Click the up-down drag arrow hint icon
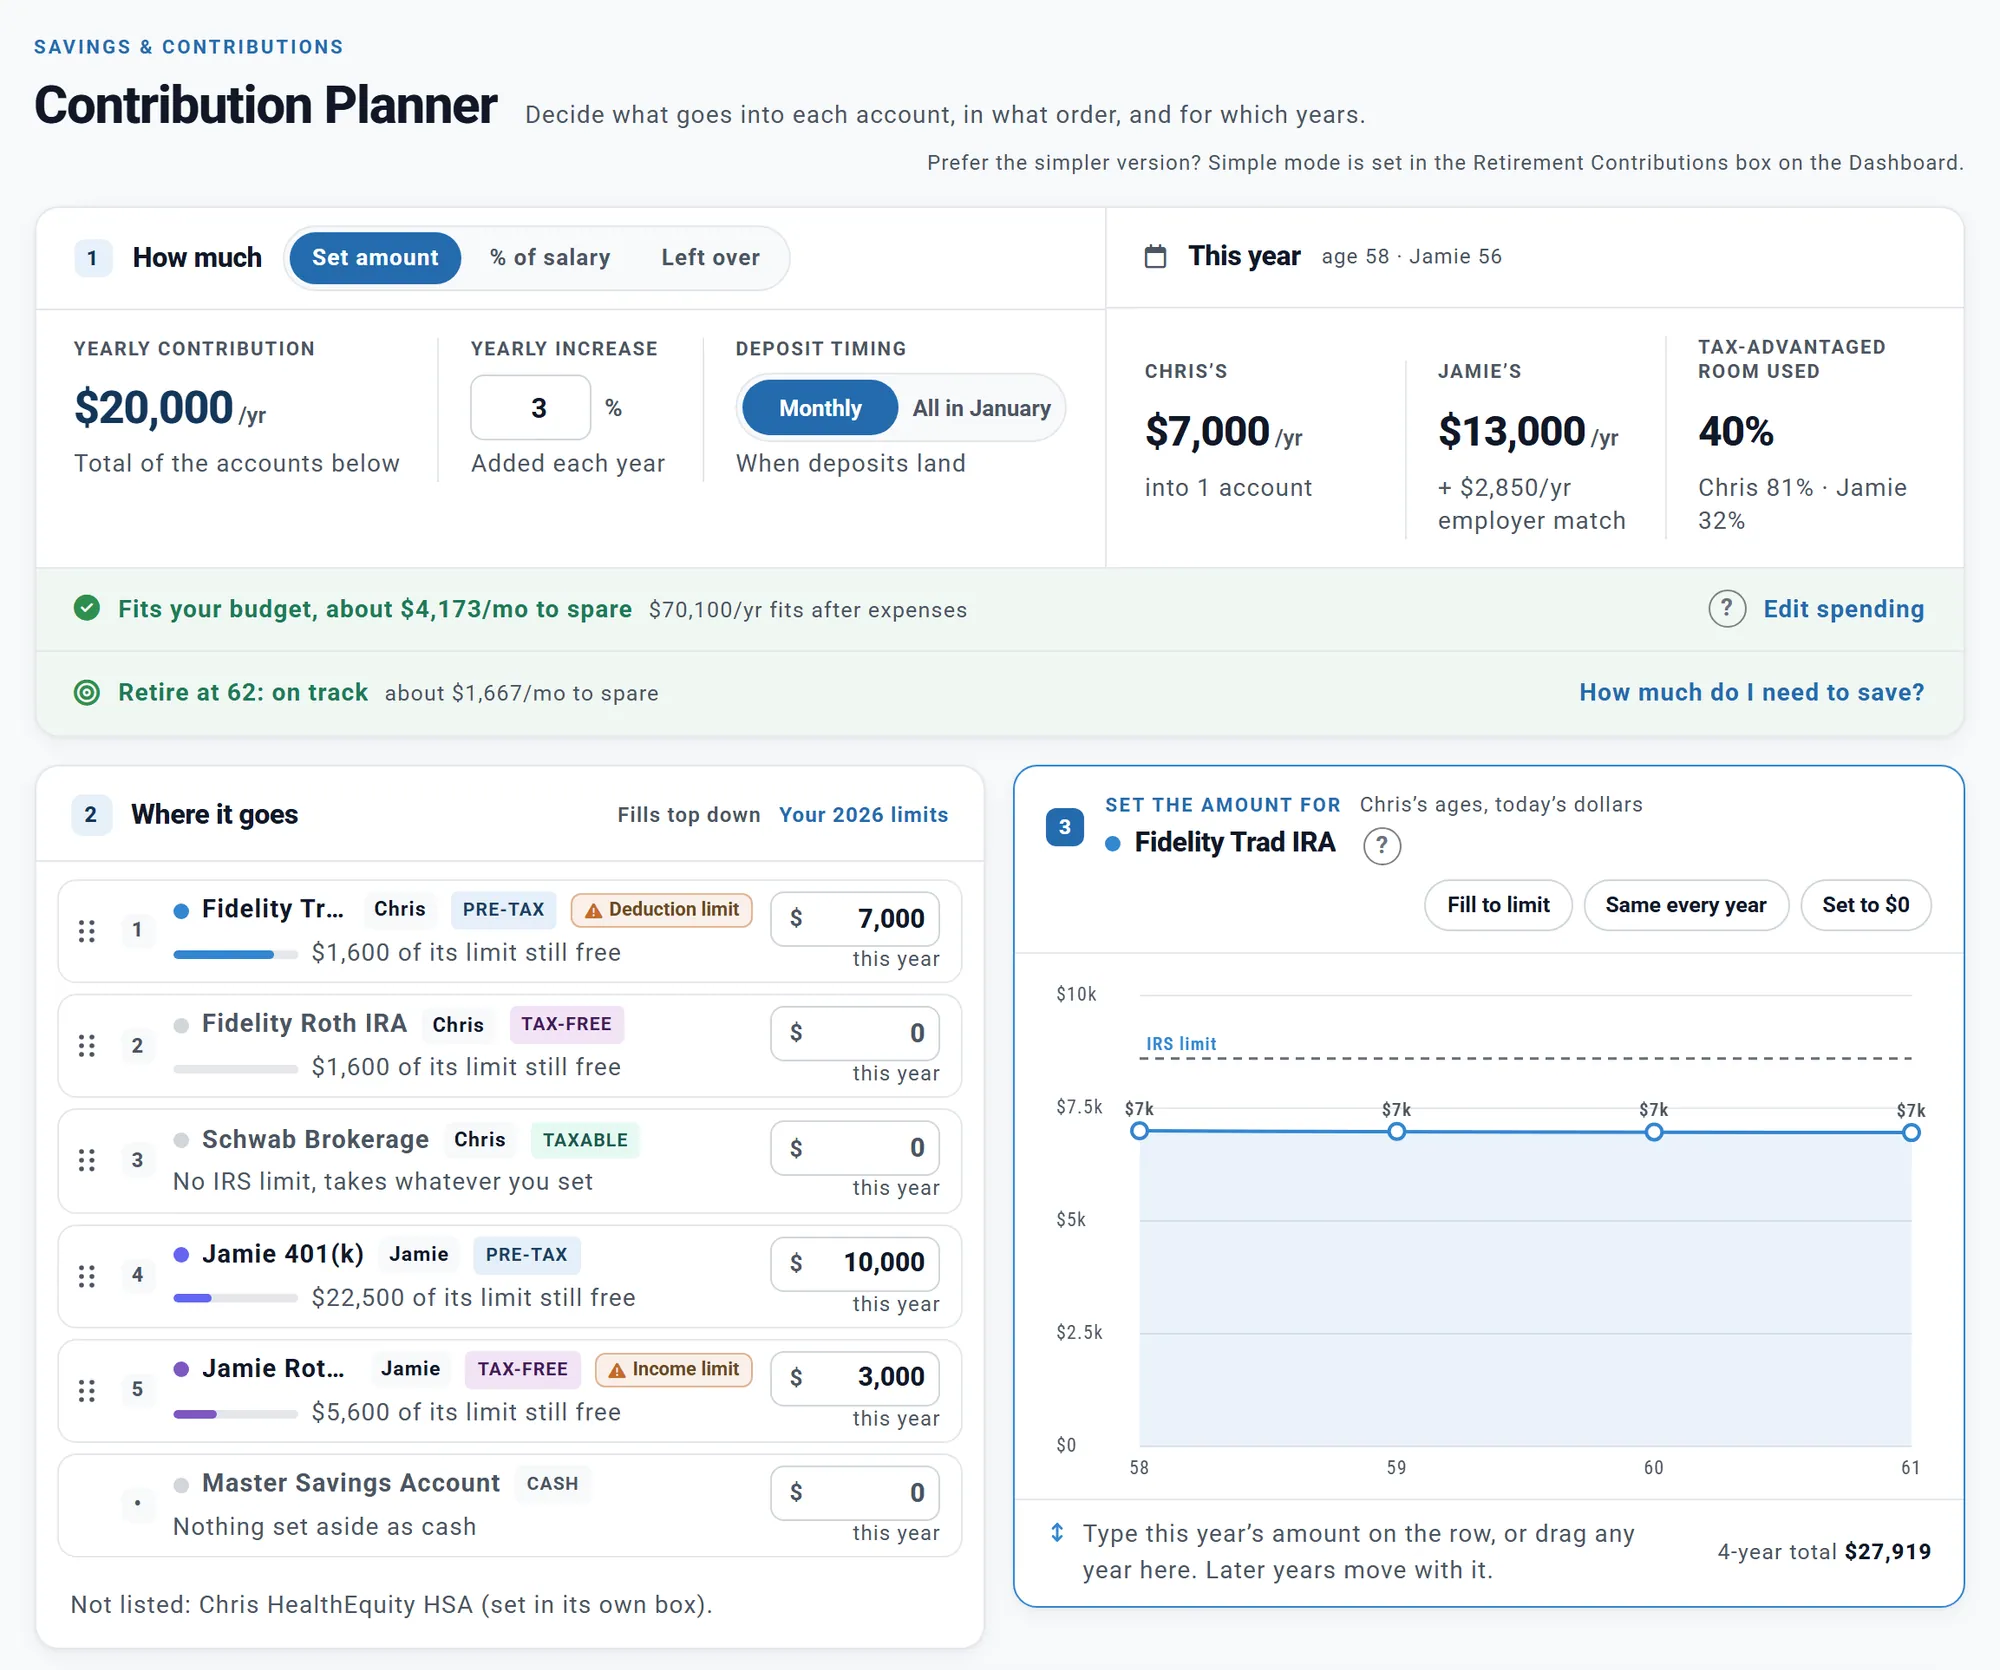Image resolution: width=2000 pixels, height=1670 pixels. [x=1057, y=1533]
